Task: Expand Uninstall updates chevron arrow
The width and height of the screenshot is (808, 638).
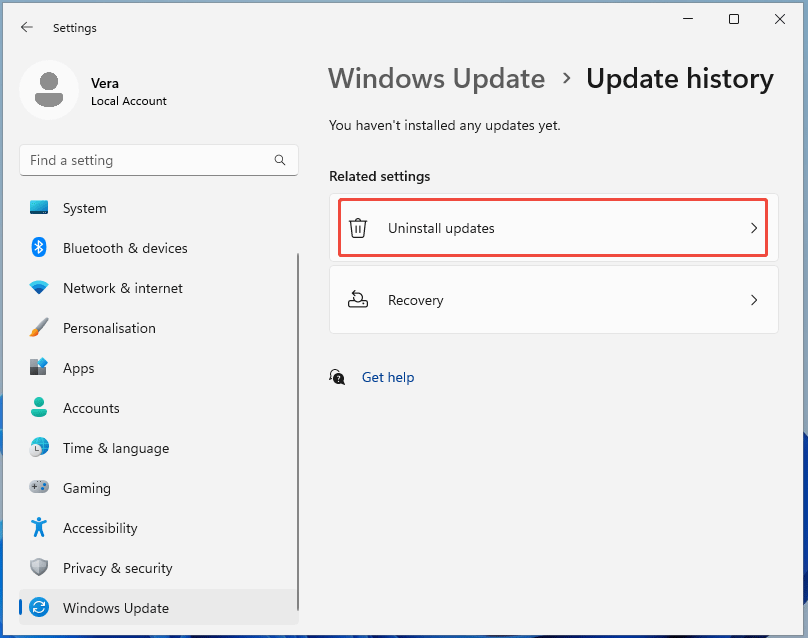Action: [754, 228]
